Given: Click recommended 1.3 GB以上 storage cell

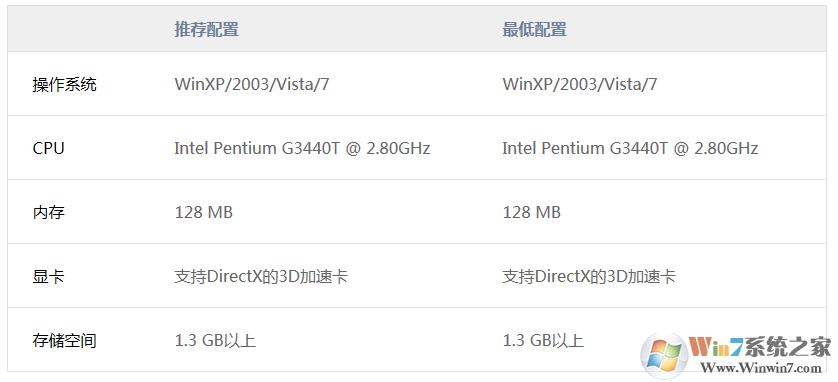Looking at the screenshot, I should point(215,341).
